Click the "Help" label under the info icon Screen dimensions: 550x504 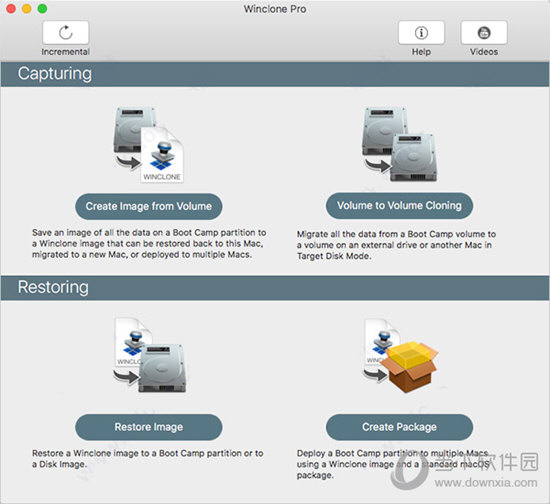(x=421, y=52)
